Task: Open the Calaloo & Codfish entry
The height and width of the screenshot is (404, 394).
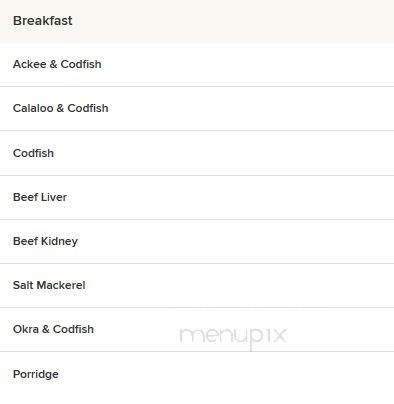Action: [x=197, y=109]
